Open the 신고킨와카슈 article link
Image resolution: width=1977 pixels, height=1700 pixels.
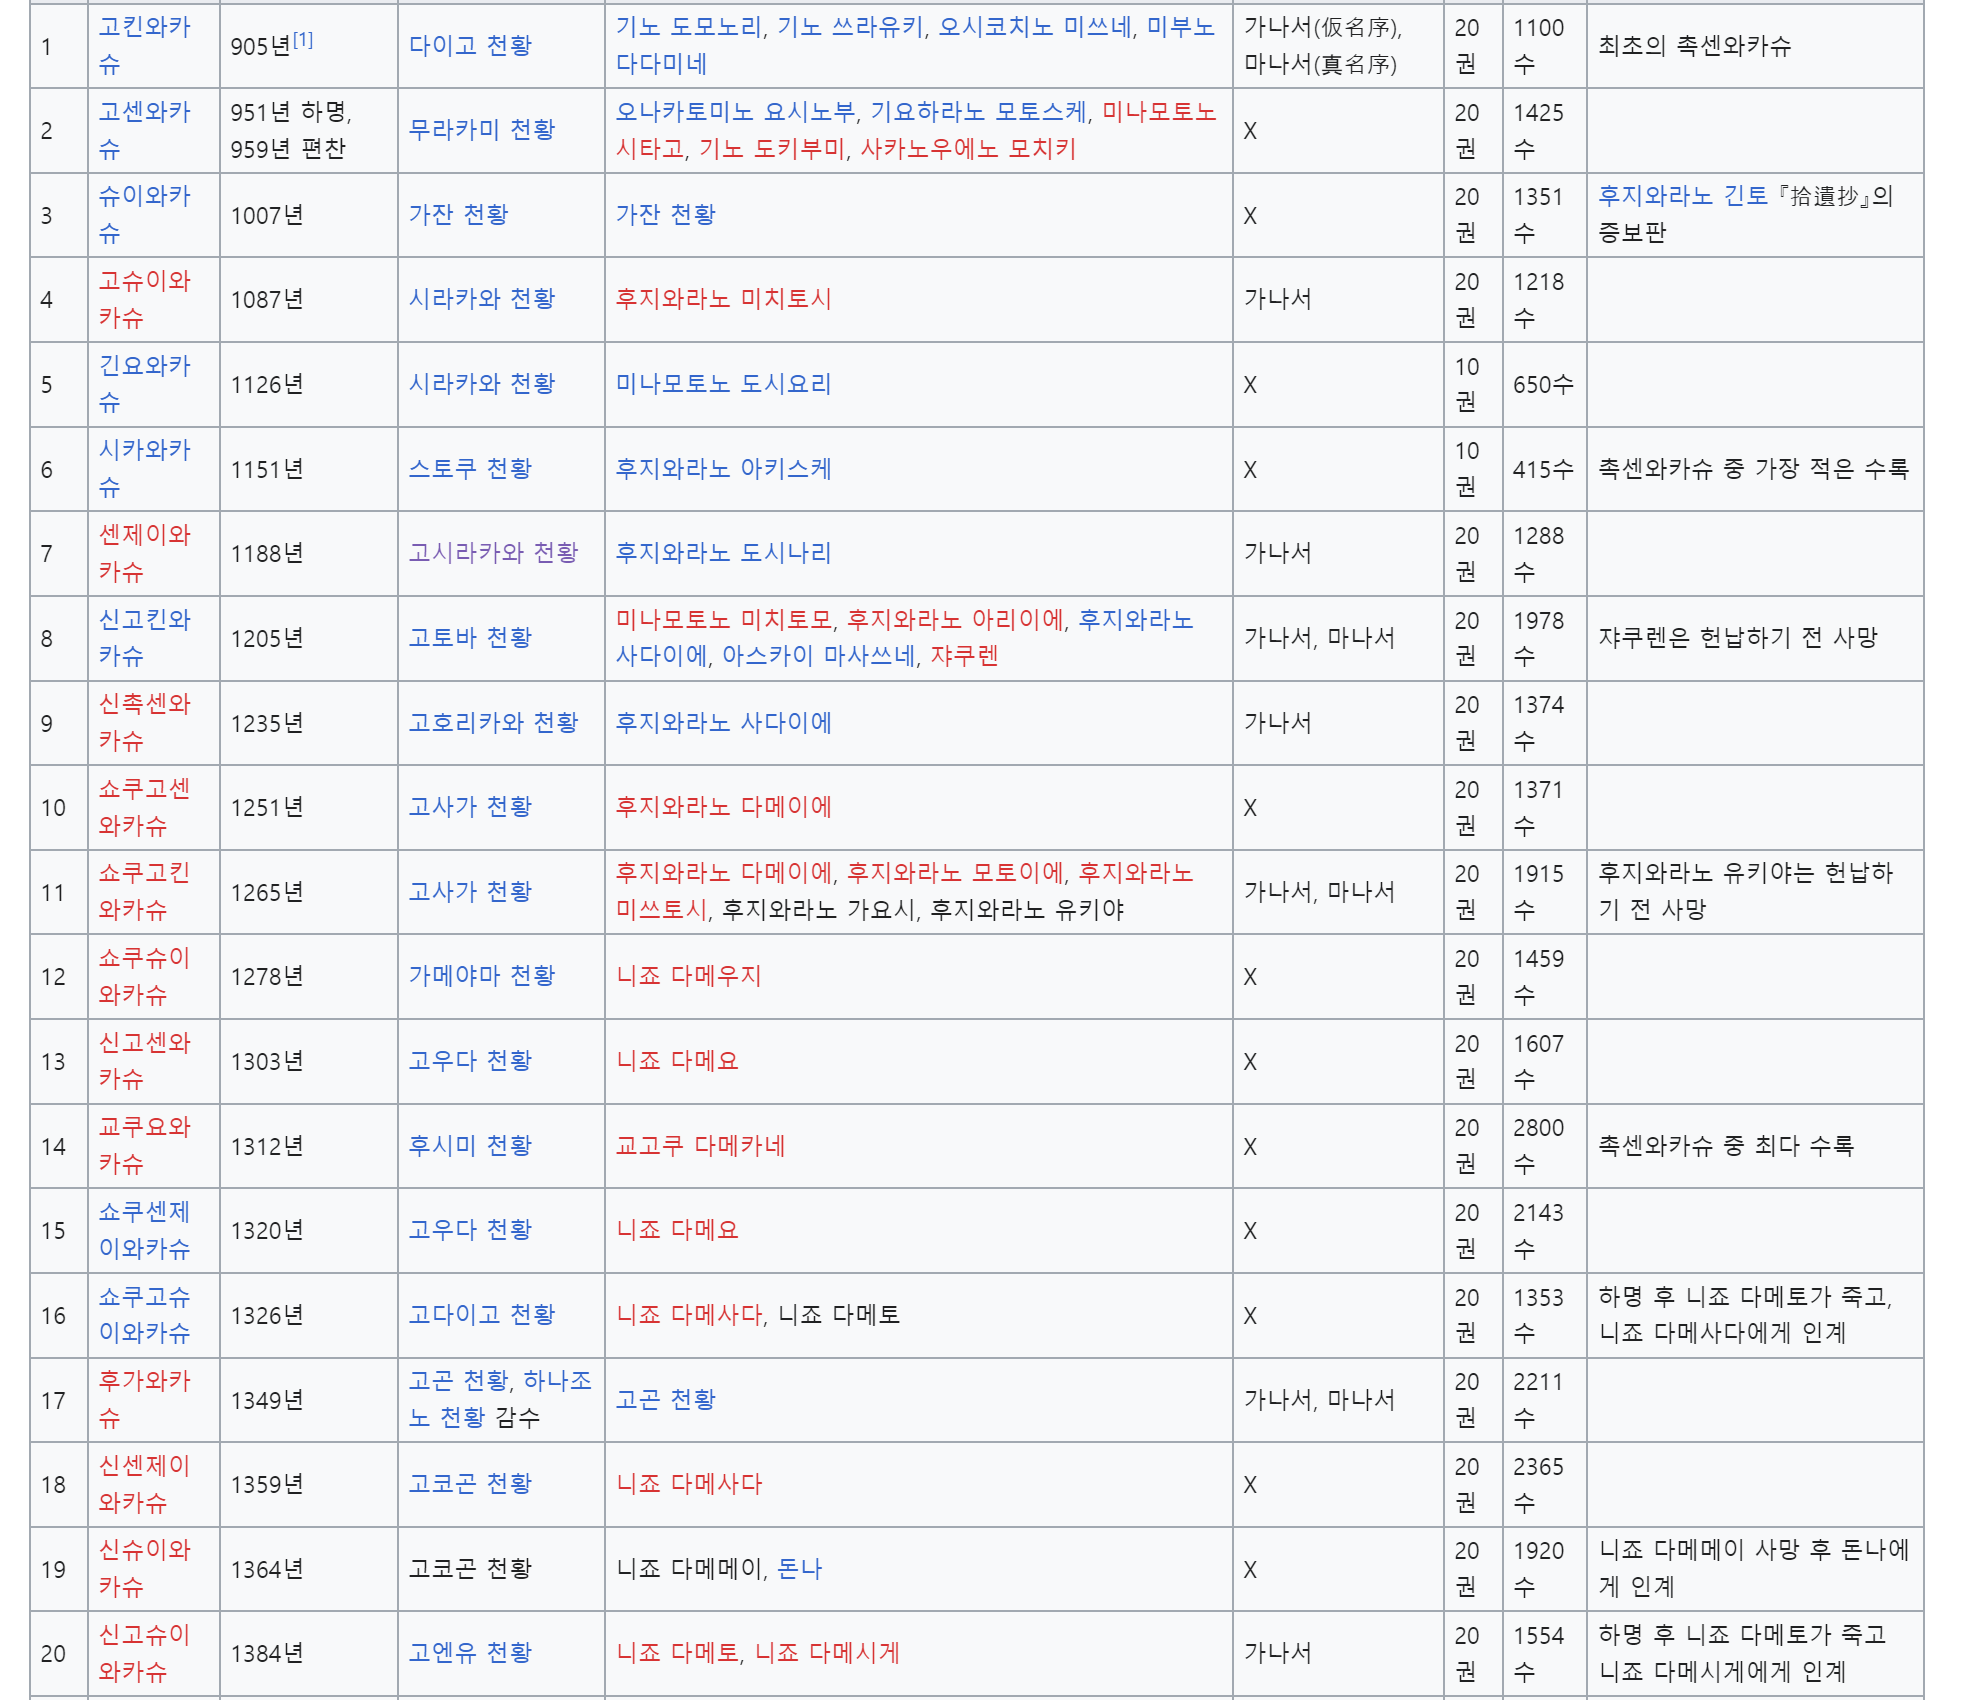(144, 620)
